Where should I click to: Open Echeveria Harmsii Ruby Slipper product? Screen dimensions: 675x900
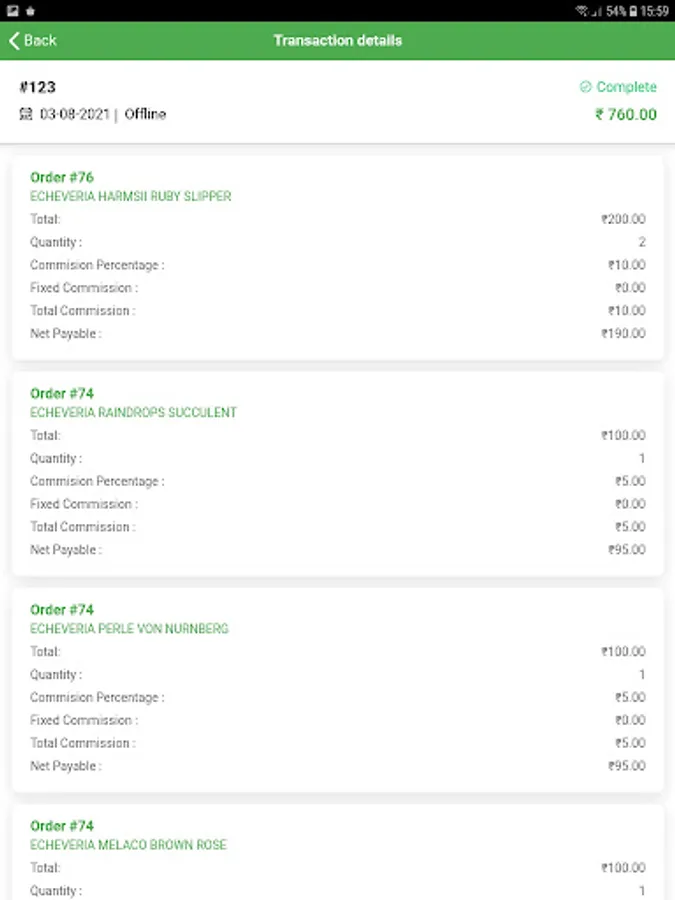pos(131,197)
